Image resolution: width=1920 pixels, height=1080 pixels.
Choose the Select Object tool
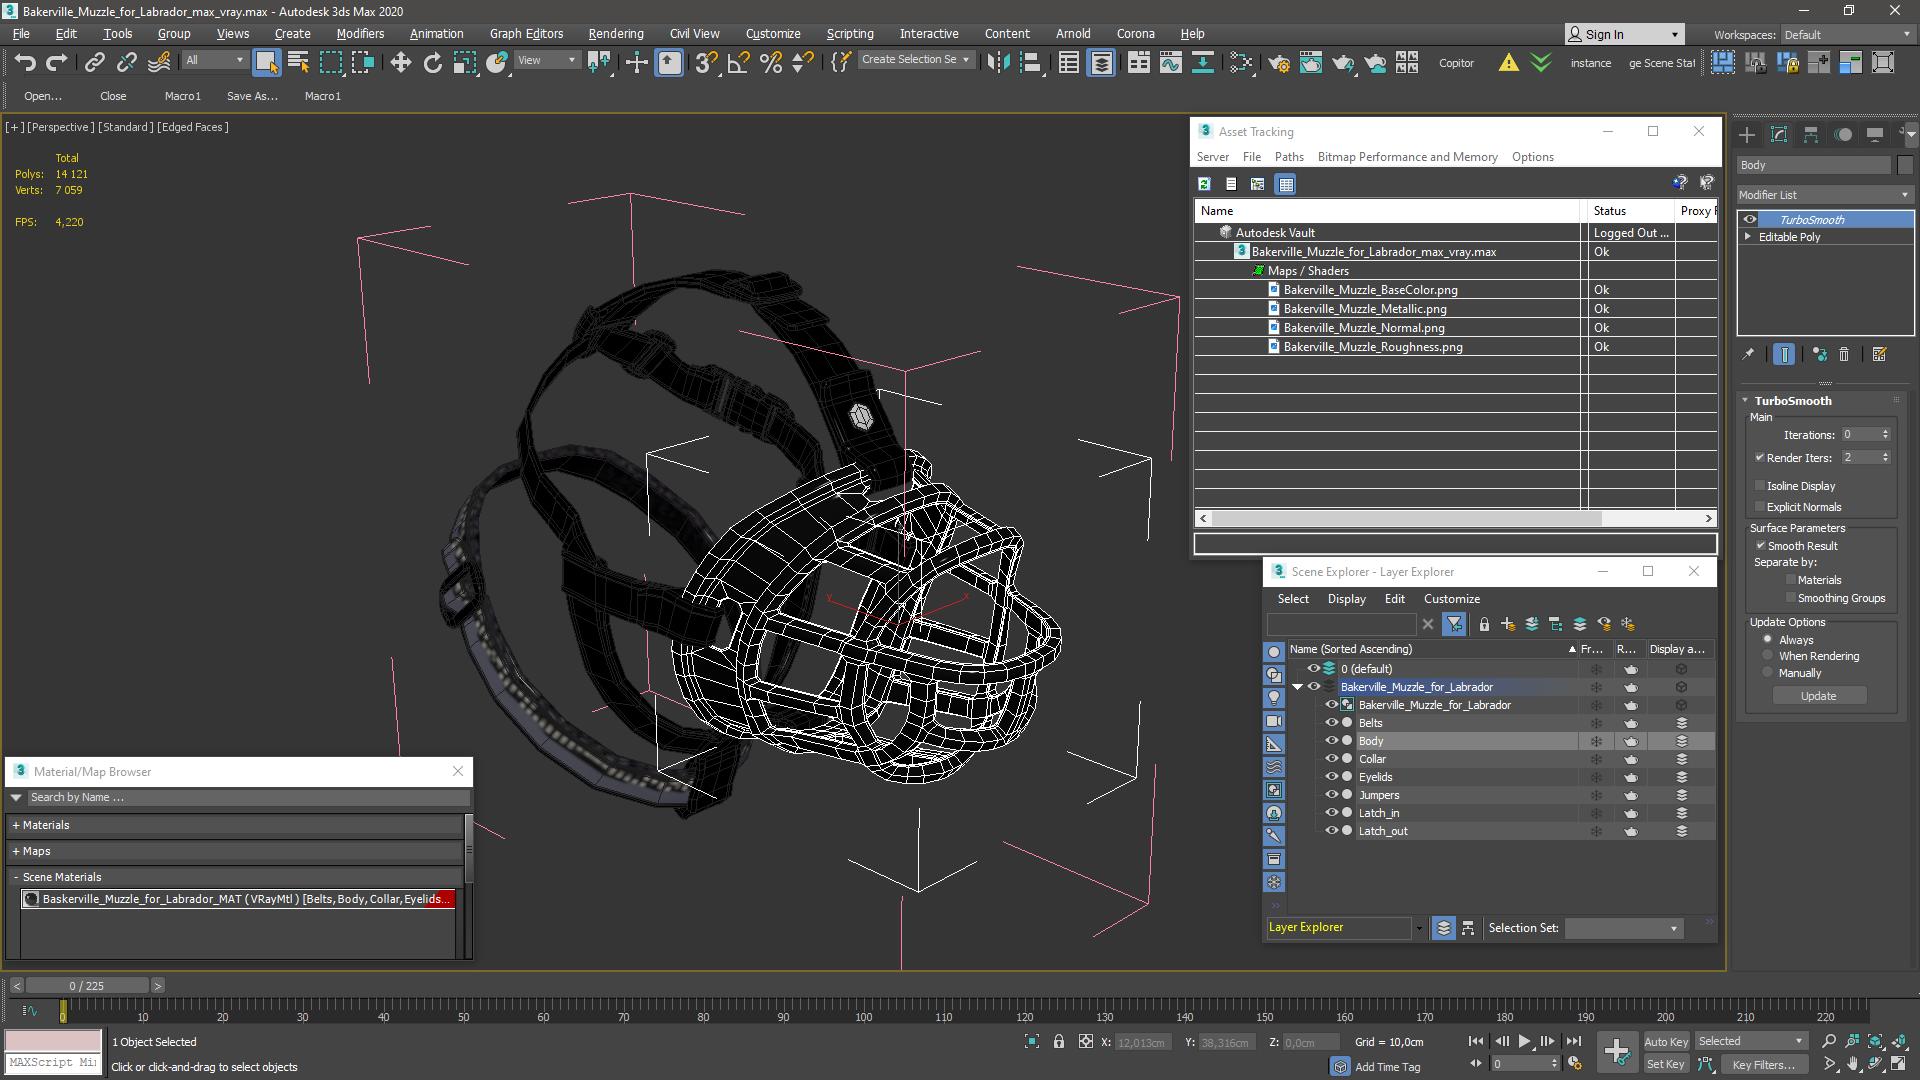tap(266, 62)
